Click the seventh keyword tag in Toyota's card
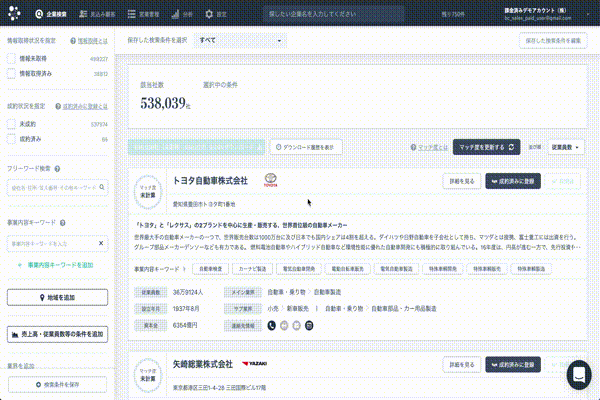600x400 pixels. pyautogui.click(x=487, y=269)
